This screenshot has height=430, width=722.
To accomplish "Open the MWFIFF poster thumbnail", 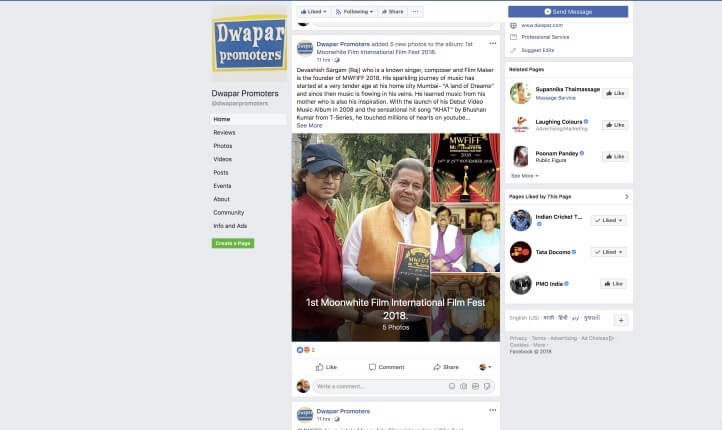I will tap(465, 168).
